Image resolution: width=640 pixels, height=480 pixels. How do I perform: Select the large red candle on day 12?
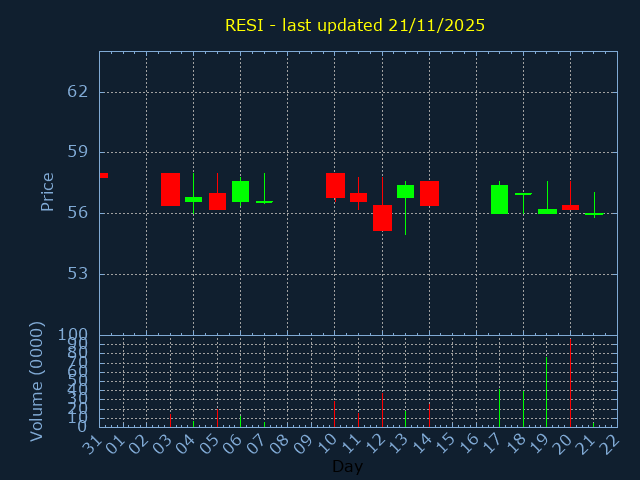coord(382,218)
